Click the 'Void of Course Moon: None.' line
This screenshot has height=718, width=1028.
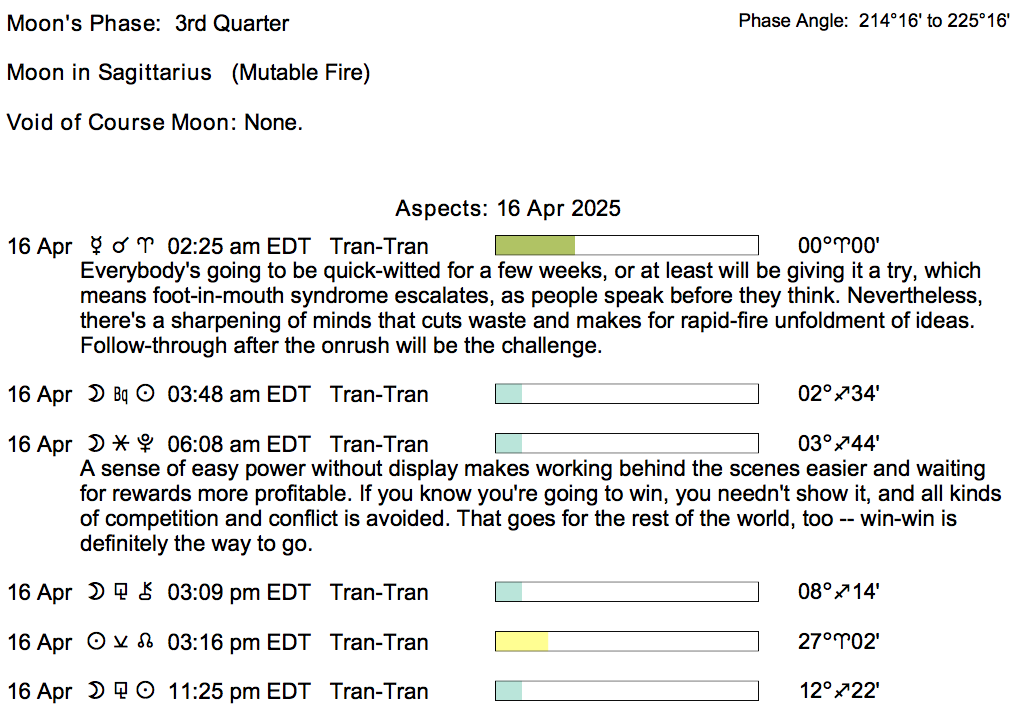coord(154,122)
